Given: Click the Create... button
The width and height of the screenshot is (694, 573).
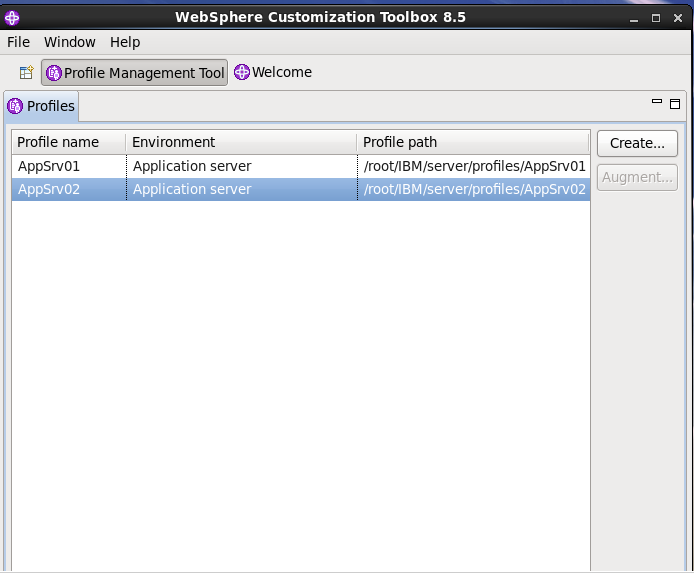Looking at the screenshot, I should tap(637, 143).
